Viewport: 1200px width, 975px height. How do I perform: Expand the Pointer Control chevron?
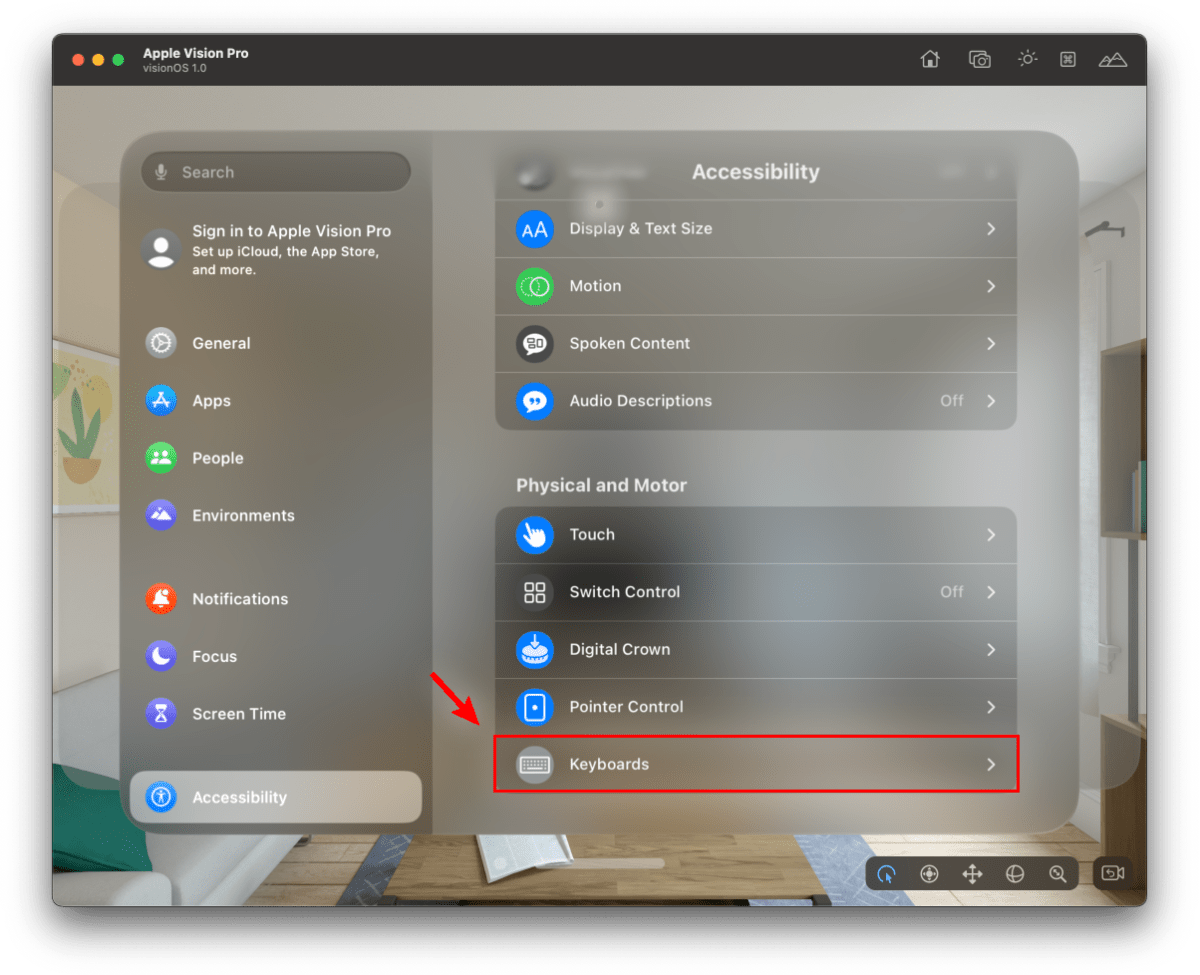click(x=991, y=707)
